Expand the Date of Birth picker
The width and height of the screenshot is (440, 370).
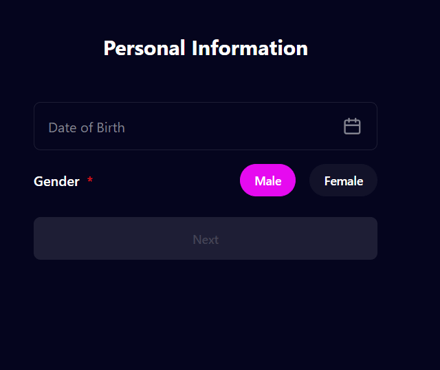[x=352, y=126]
